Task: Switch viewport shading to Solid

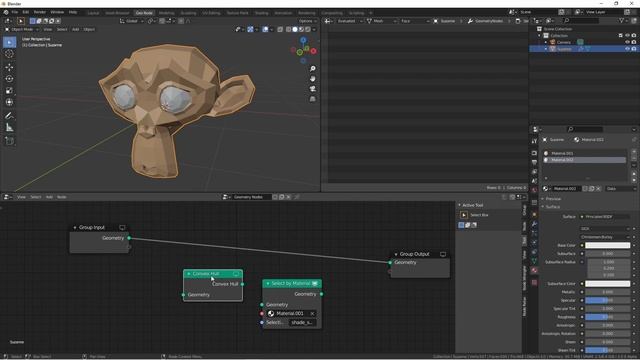Action: (x=295, y=29)
